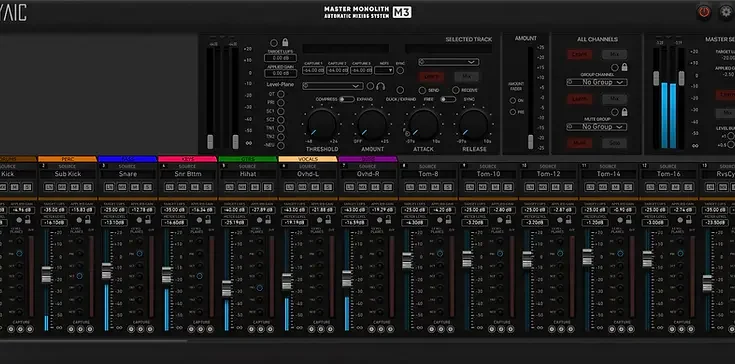Click the lock icon above Target LUFS
735x364 pixels.
(x=285, y=43)
